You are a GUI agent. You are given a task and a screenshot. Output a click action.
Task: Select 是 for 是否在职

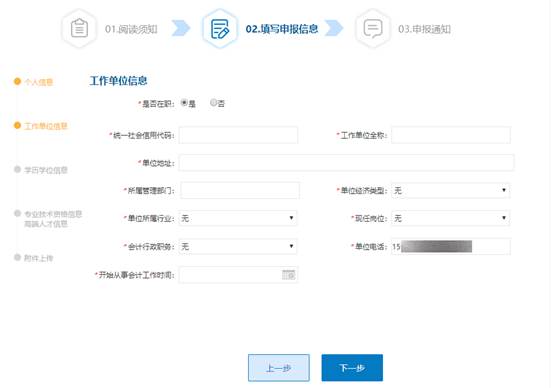click(x=184, y=103)
